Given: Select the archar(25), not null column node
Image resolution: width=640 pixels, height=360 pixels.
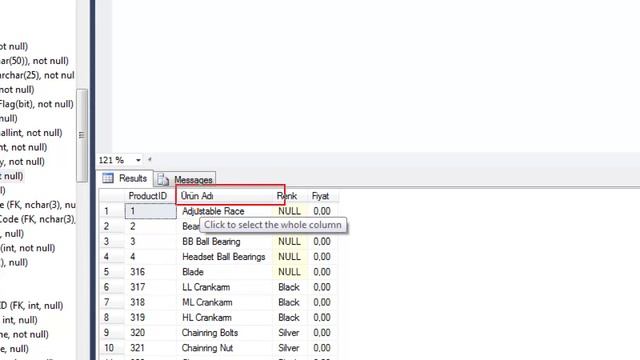Looking at the screenshot, I should click(37, 75).
